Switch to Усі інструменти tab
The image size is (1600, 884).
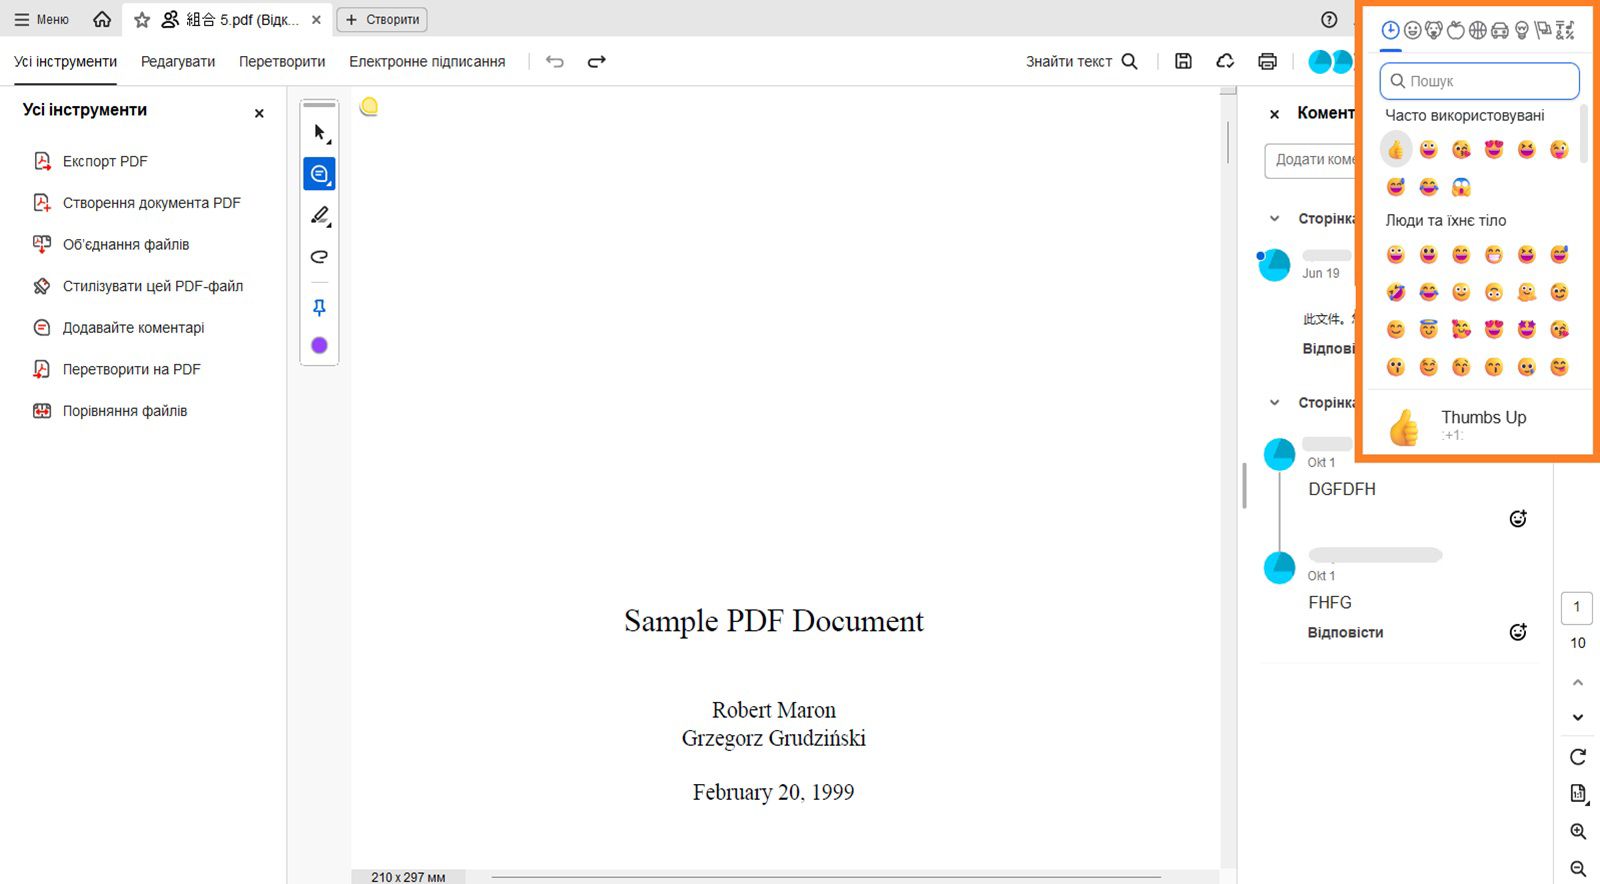coord(65,61)
